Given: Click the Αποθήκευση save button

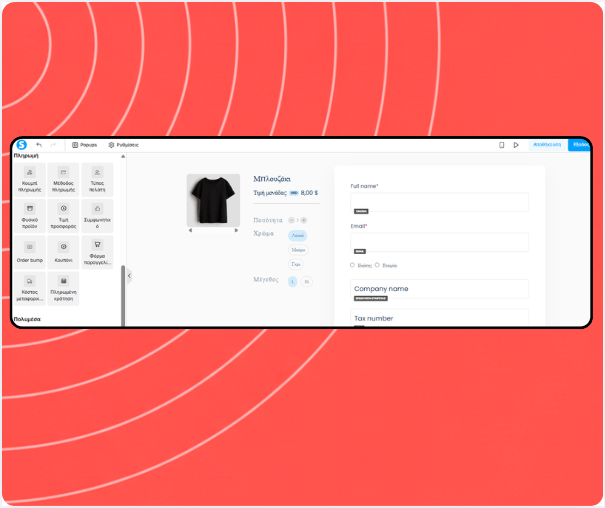Looking at the screenshot, I should coord(547,145).
